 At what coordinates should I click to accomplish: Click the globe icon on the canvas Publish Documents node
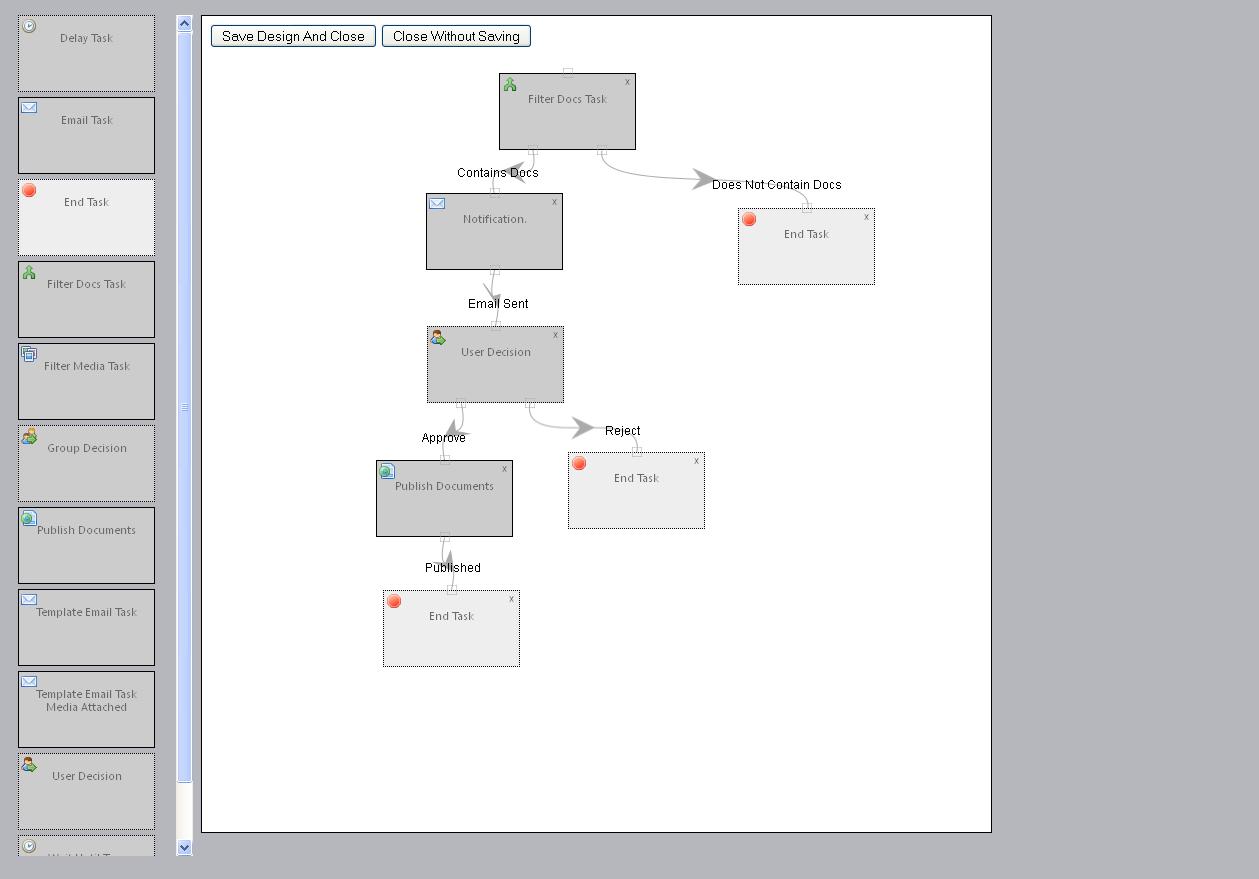click(x=387, y=472)
